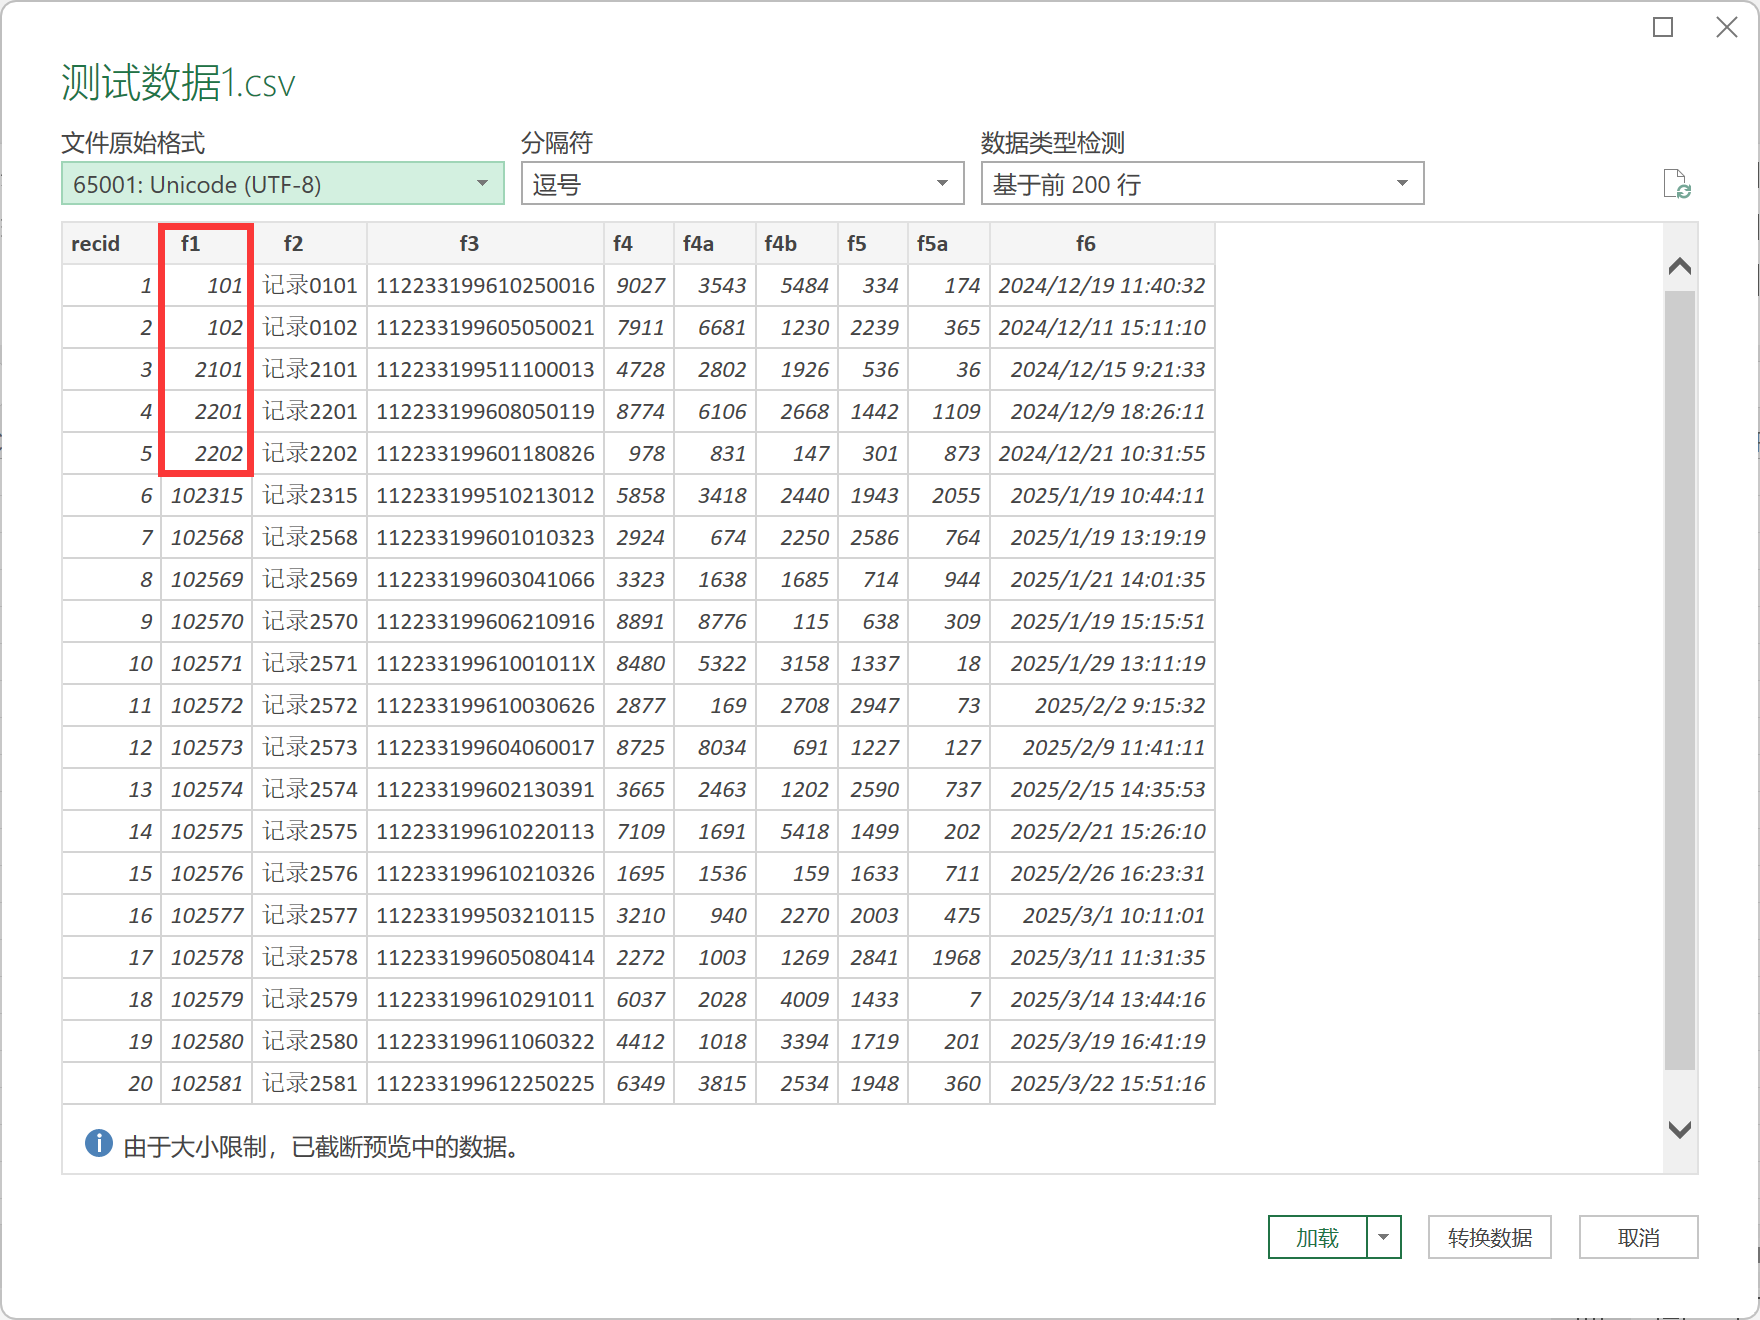Image resolution: width=1760 pixels, height=1320 pixels.
Task: Expand the 分隔符 delimiter dropdown
Action: [x=742, y=184]
